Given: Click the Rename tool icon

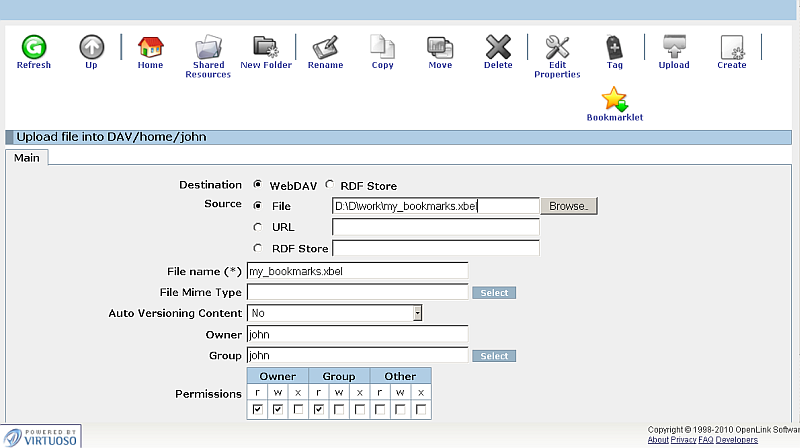Looking at the screenshot, I should click(x=325, y=47).
